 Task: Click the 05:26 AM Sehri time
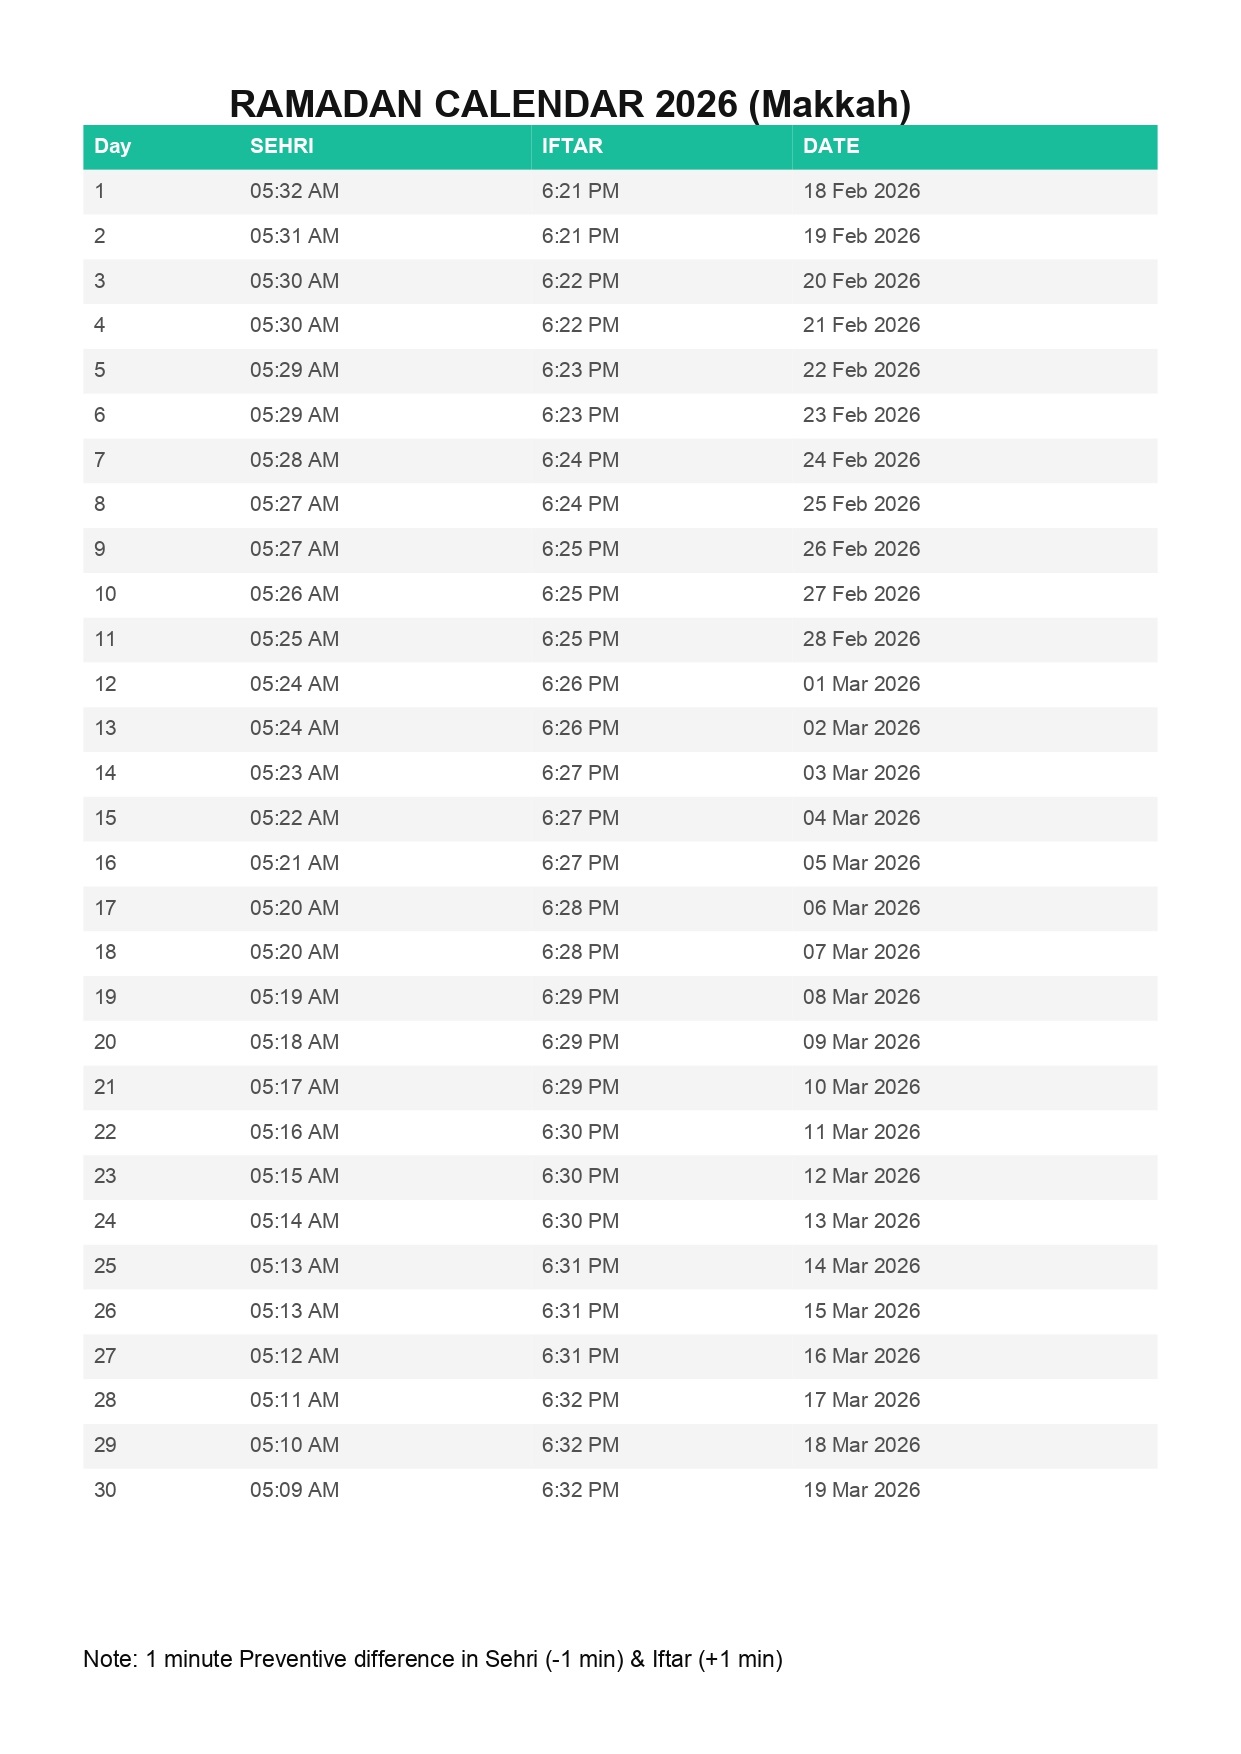point(294,594)
